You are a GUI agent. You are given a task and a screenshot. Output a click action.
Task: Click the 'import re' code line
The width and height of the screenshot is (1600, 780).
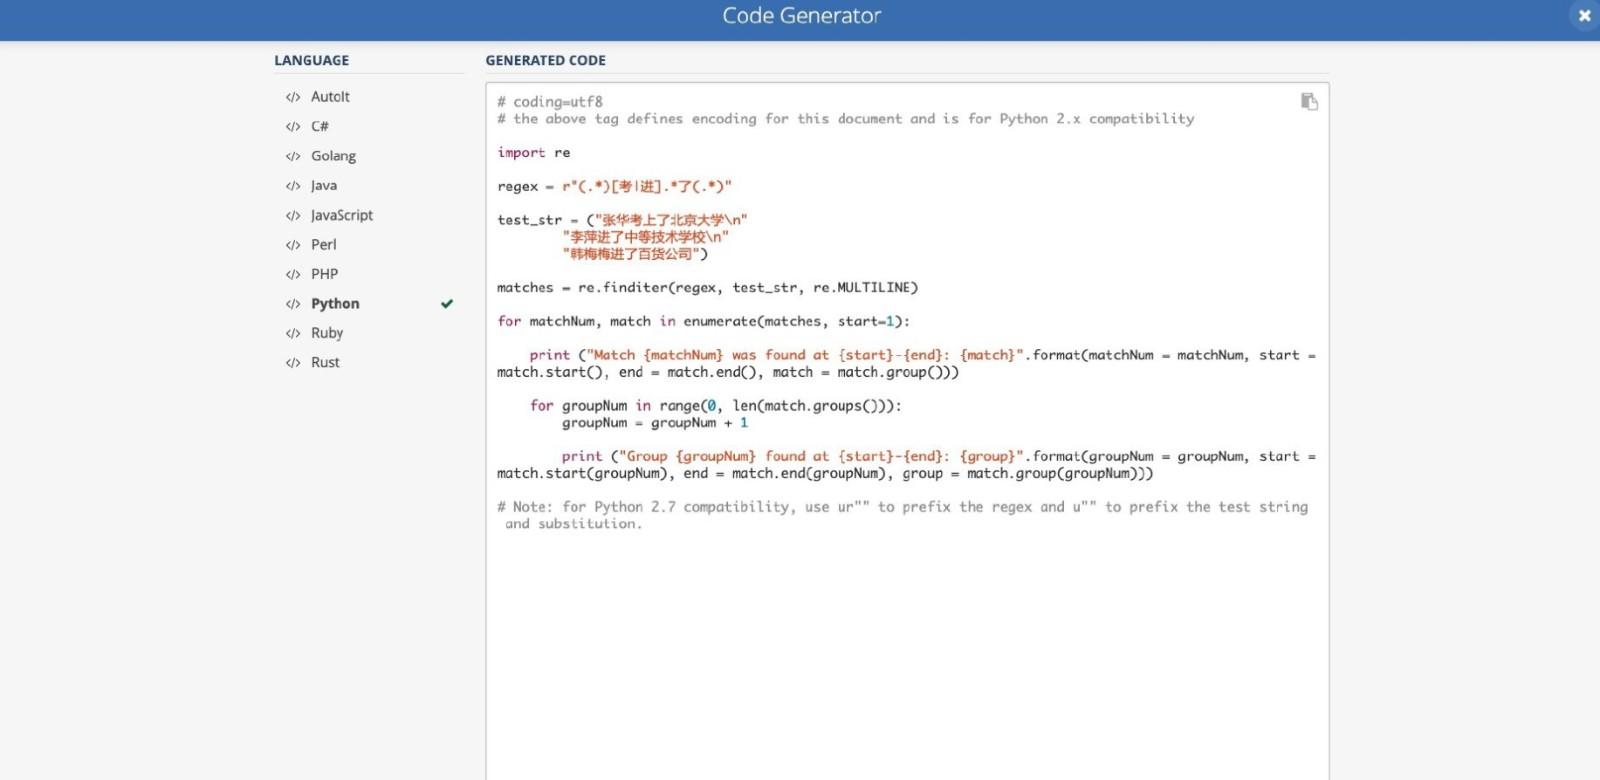(534, 153)
